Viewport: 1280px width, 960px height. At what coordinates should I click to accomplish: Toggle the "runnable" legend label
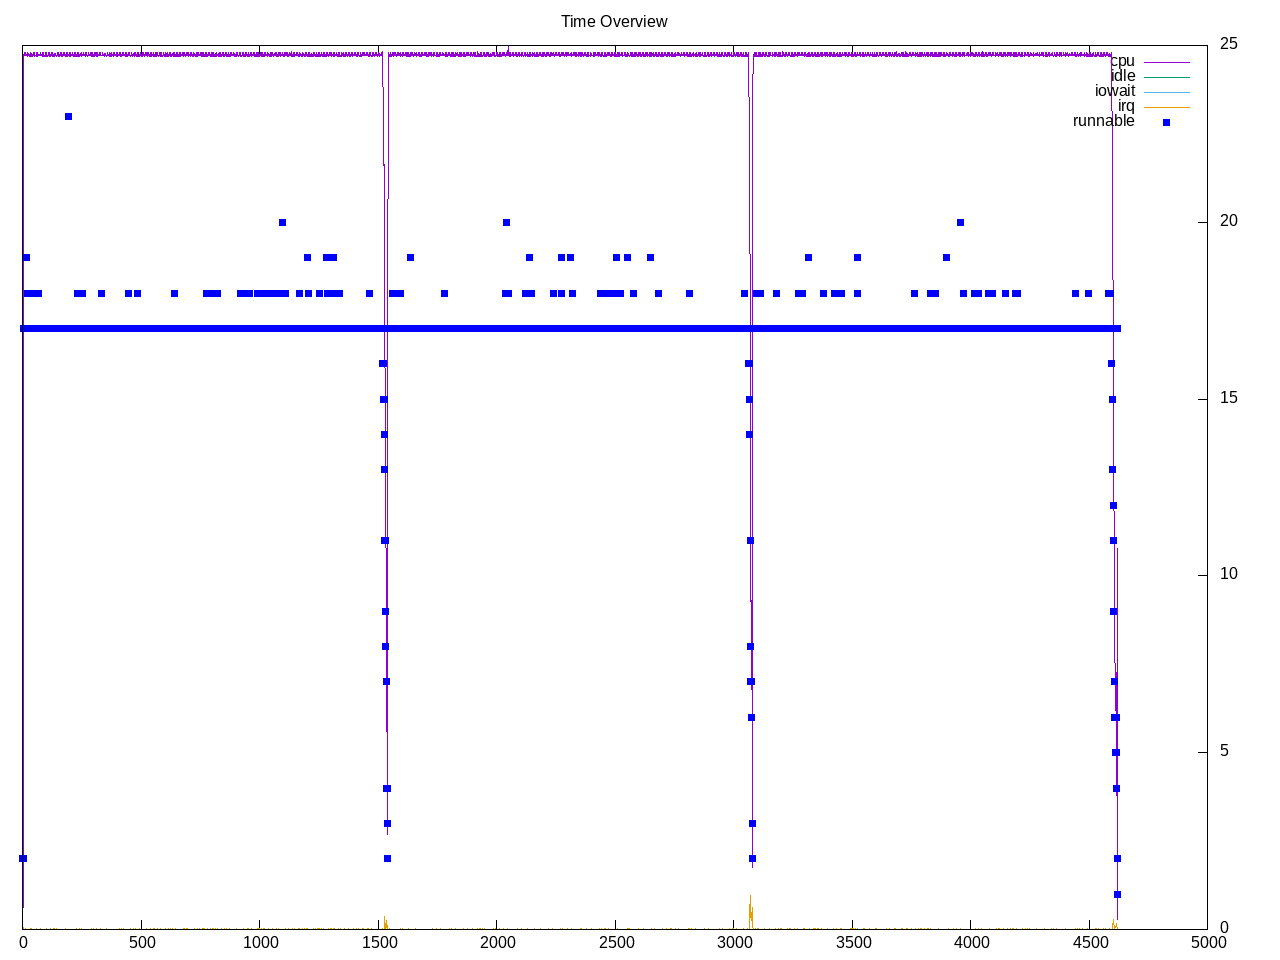[1103, 121]
